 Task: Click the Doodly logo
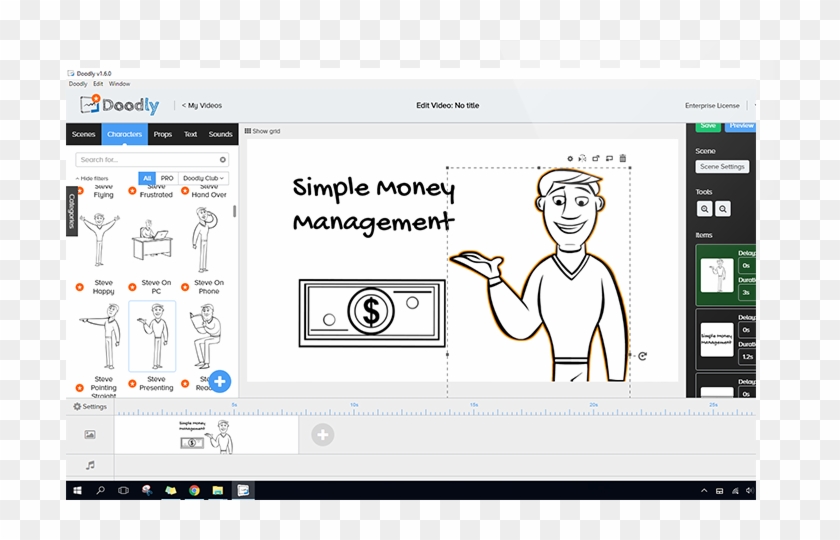coord(119,105)
